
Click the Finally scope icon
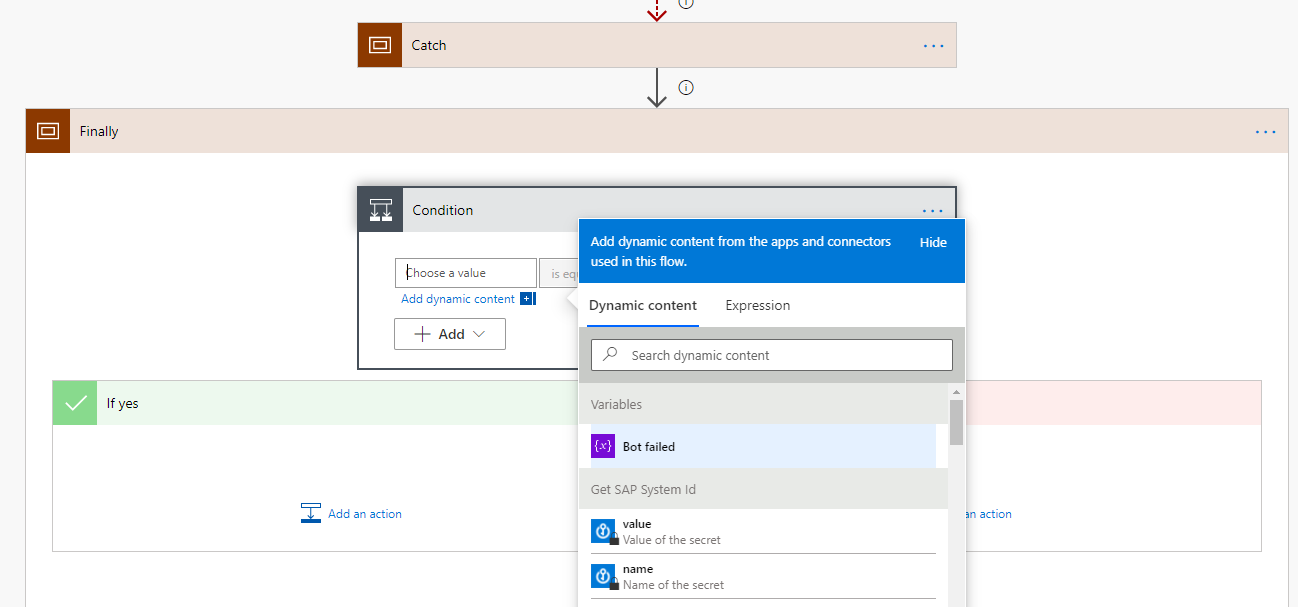[x=47, y=131]
